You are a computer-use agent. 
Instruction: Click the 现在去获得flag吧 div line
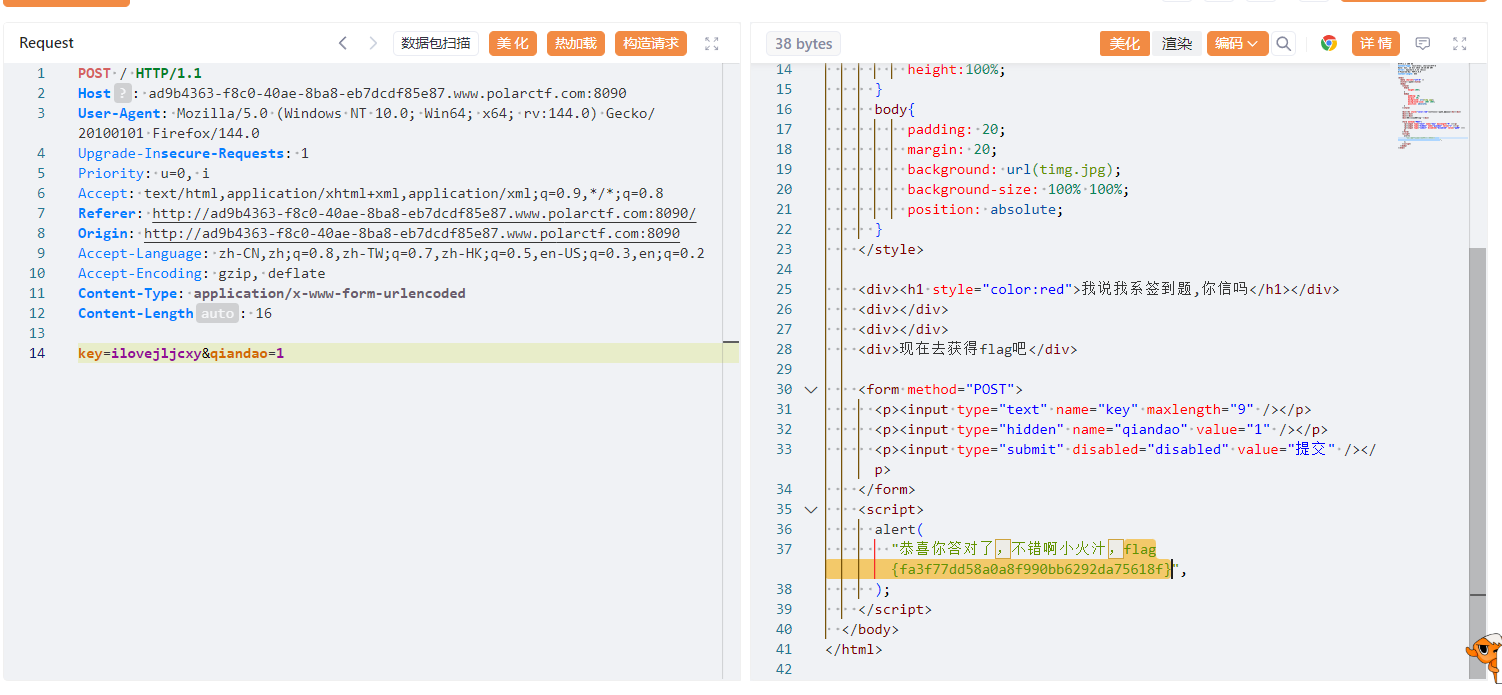(967, 349)
